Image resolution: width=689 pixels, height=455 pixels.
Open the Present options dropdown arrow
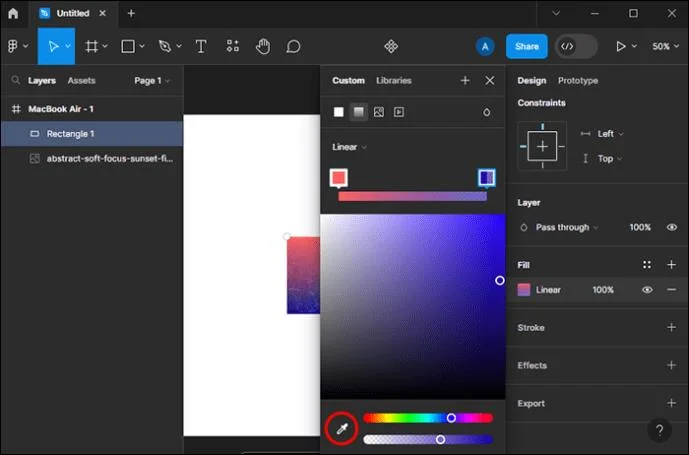(x=635, y=46)
